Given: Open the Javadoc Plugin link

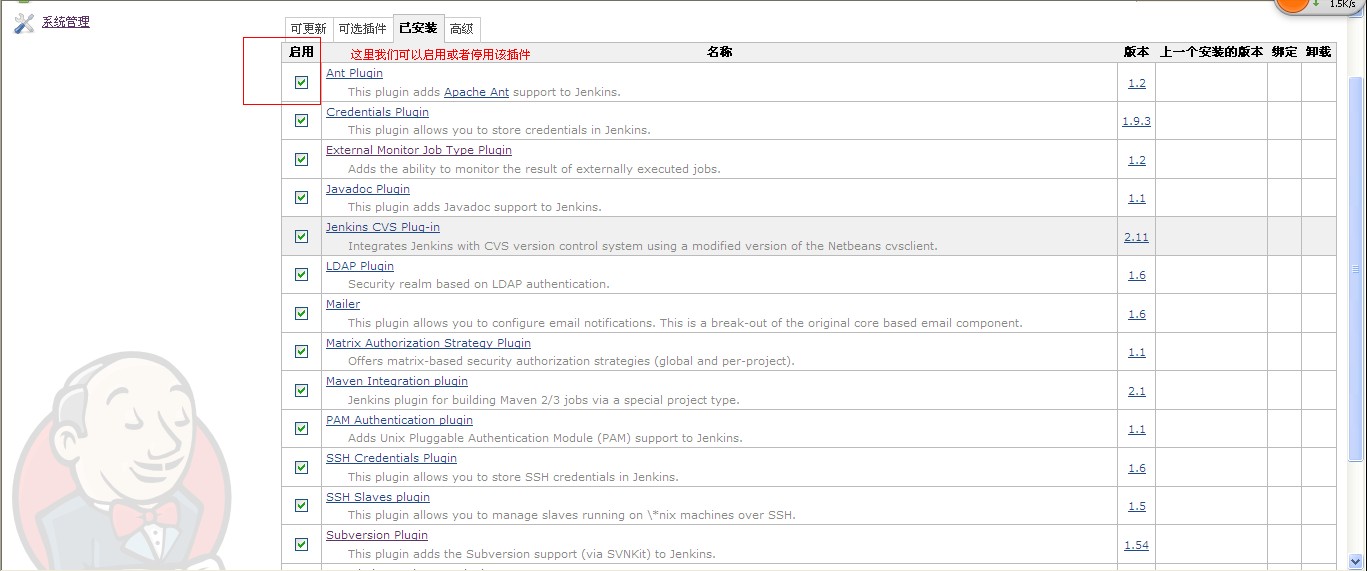Looking at the screenshot, I should coord(368,189).
